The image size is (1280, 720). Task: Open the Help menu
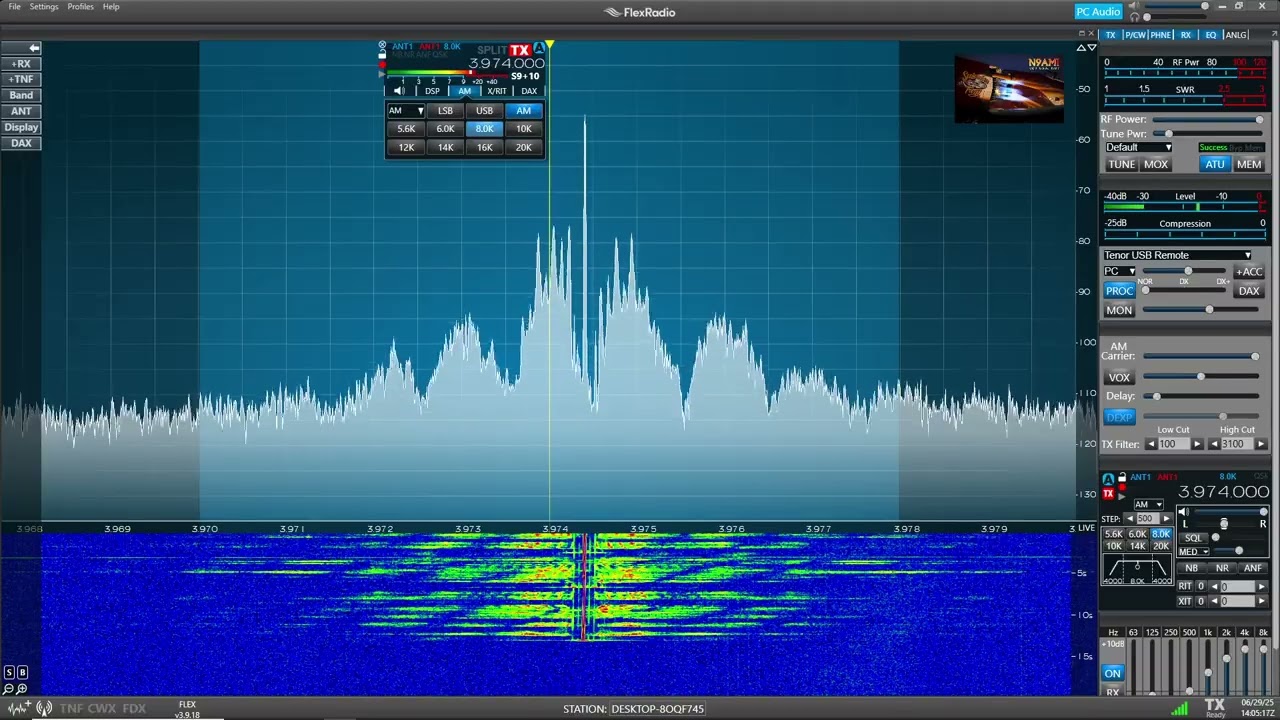click(111, 7)
